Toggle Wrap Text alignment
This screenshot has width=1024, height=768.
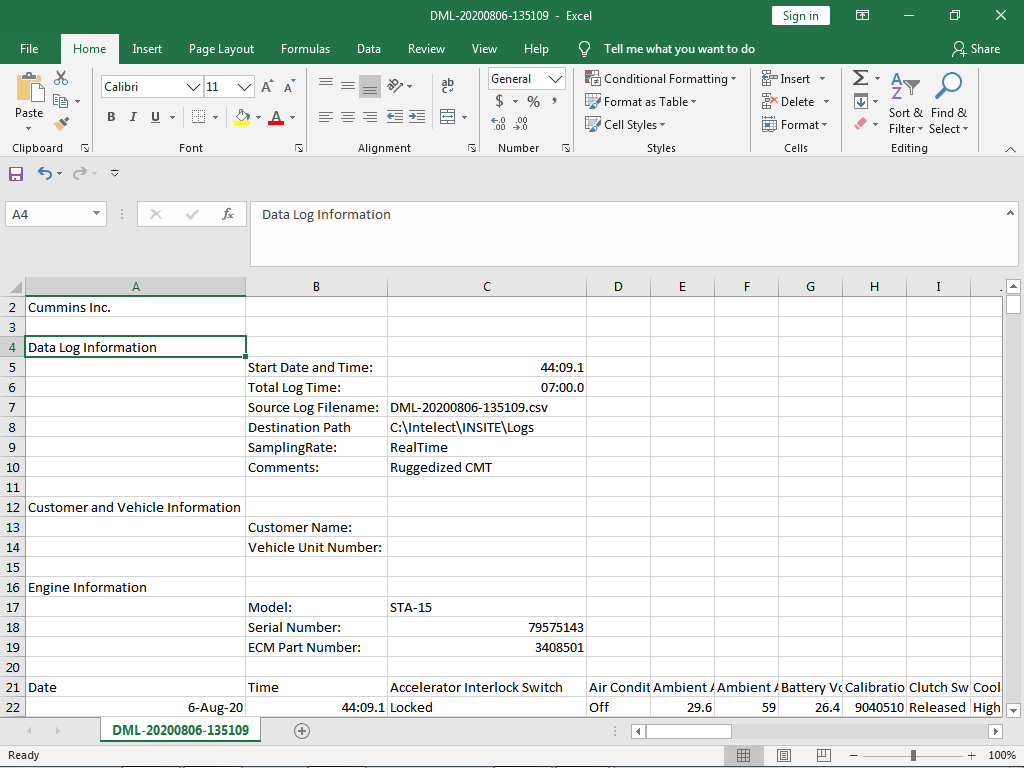point(447,85)
